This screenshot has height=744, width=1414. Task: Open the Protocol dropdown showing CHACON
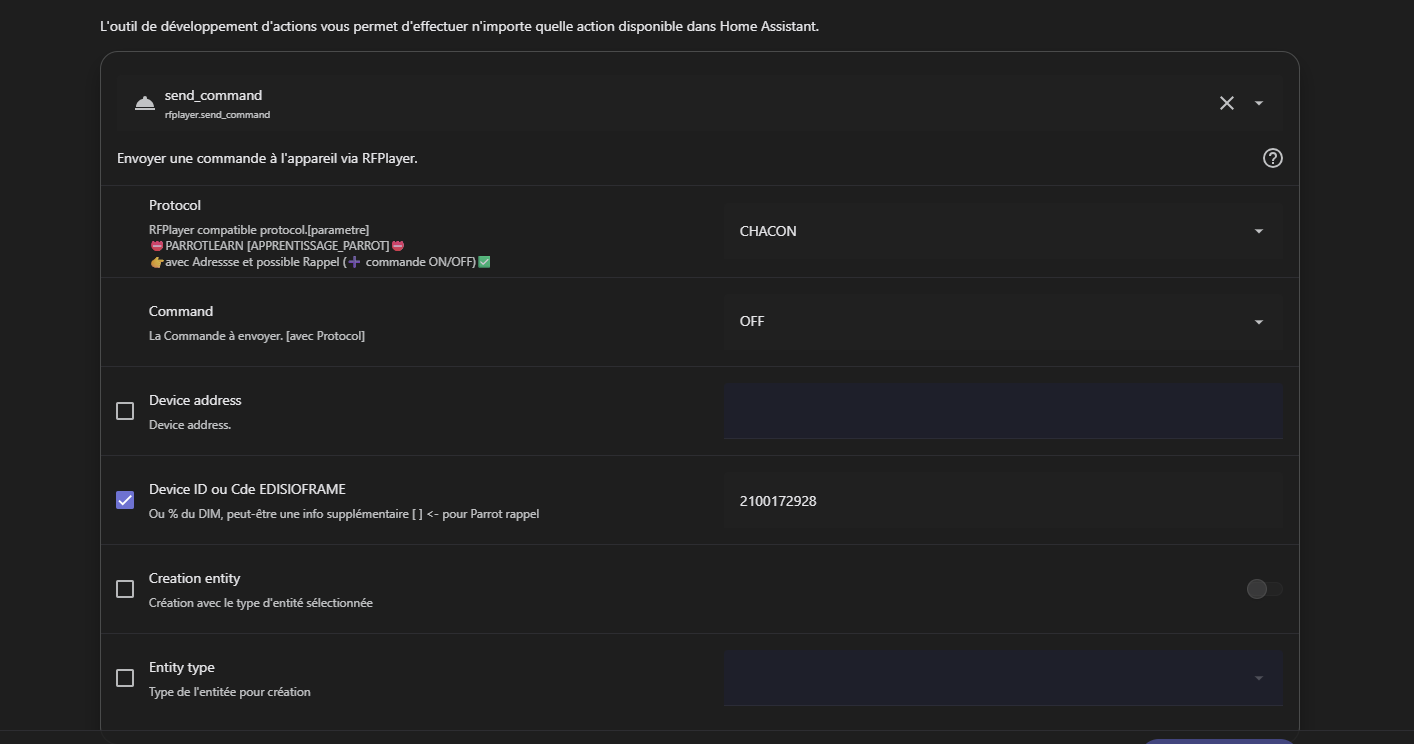[x=1003, y=231]
